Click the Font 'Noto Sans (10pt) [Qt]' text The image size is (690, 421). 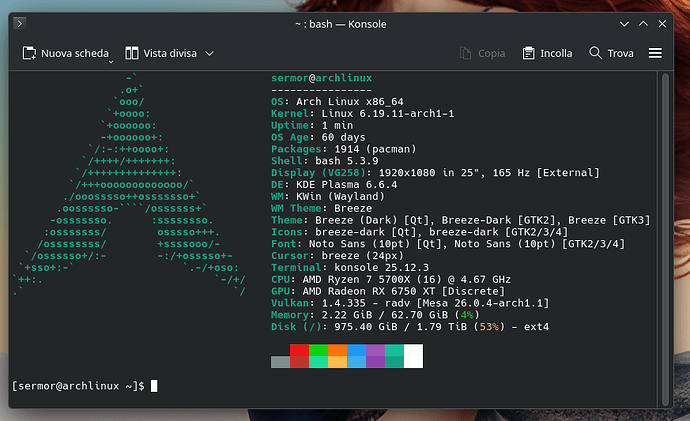pos(378,244)
